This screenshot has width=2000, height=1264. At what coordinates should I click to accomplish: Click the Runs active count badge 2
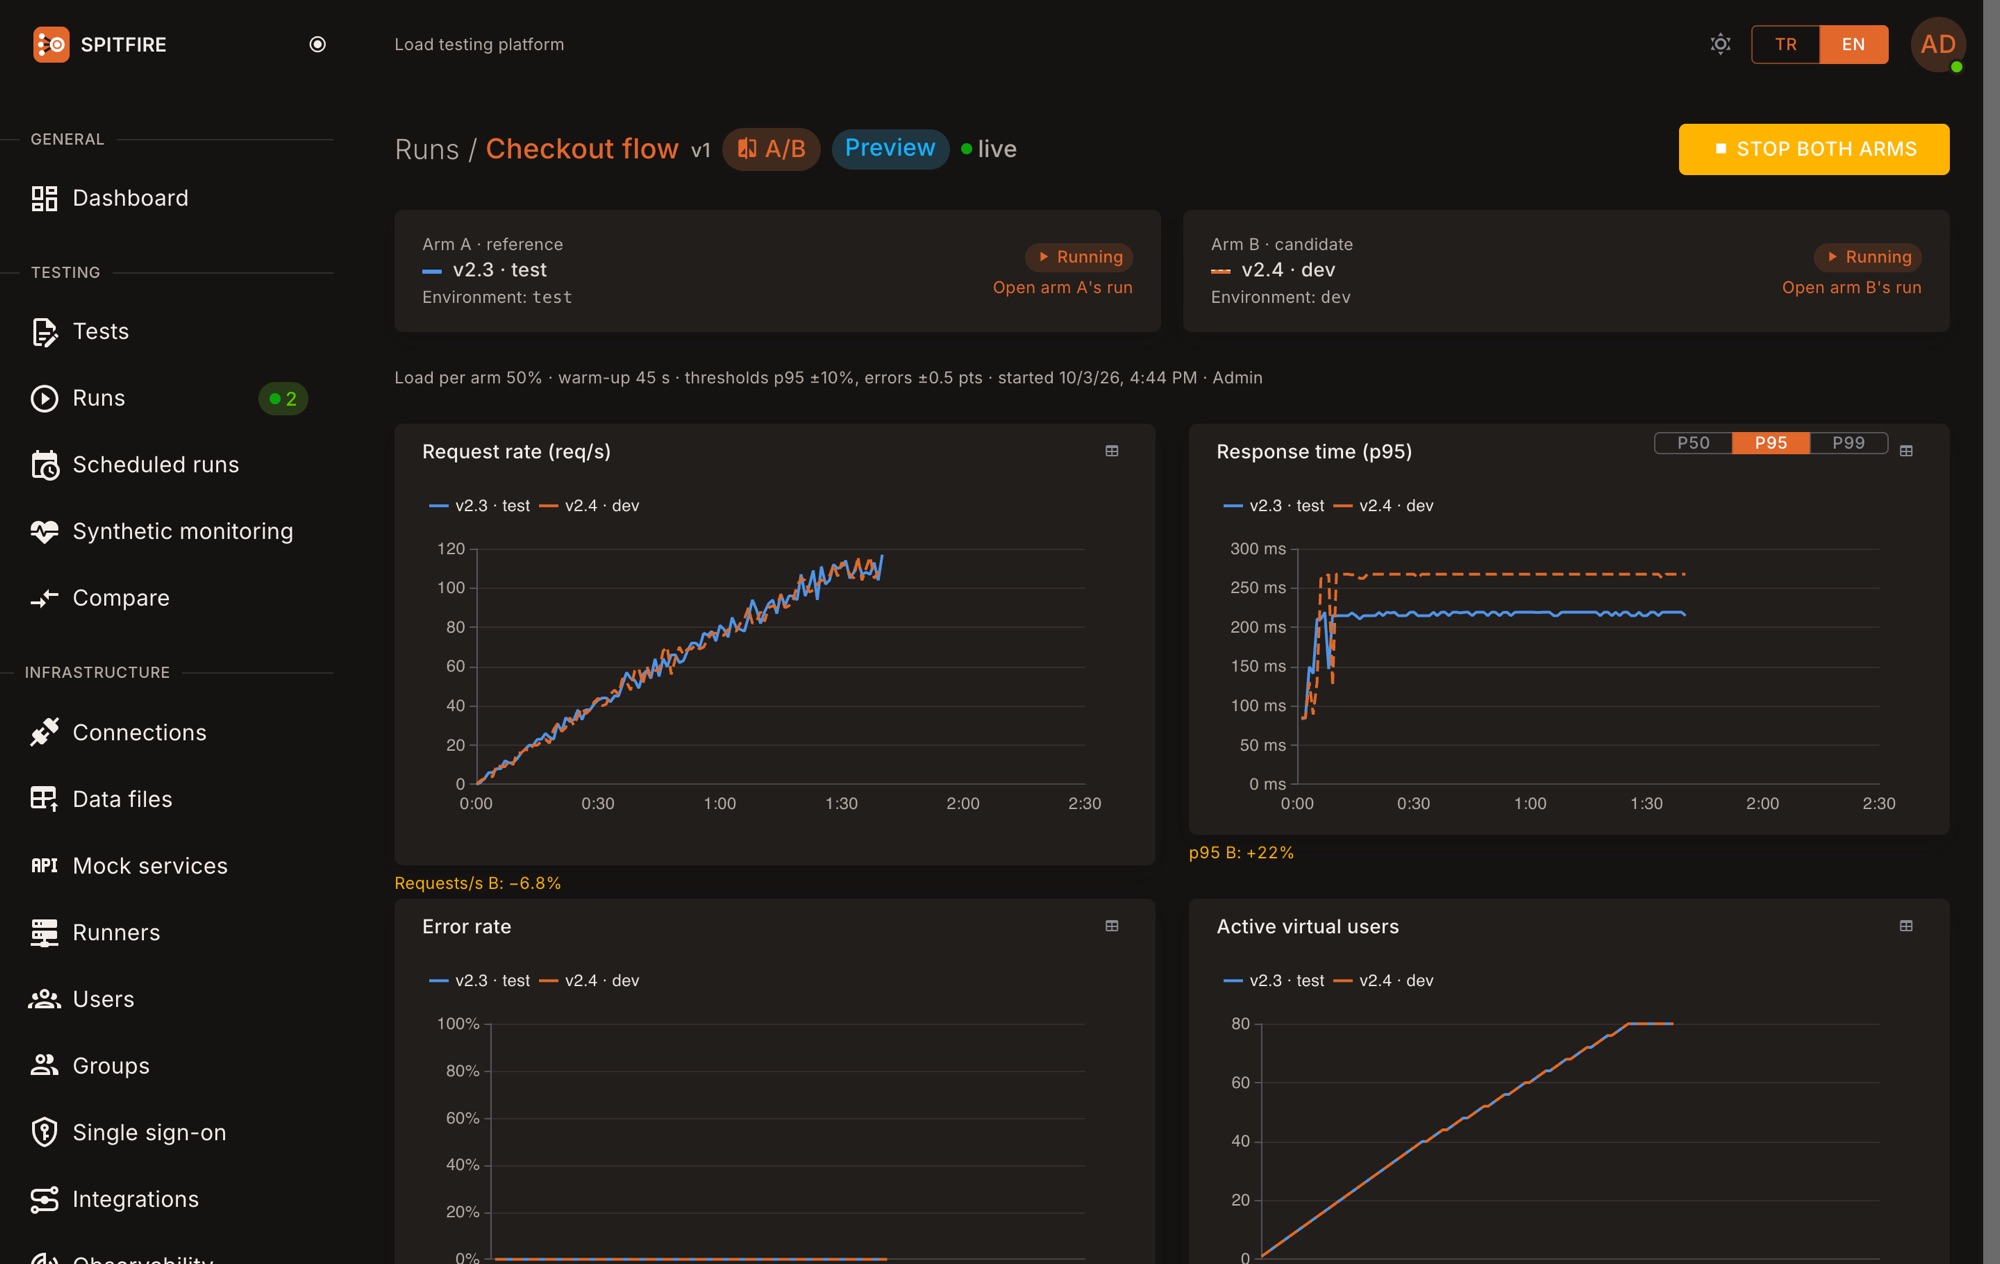[x=283, y=398]
